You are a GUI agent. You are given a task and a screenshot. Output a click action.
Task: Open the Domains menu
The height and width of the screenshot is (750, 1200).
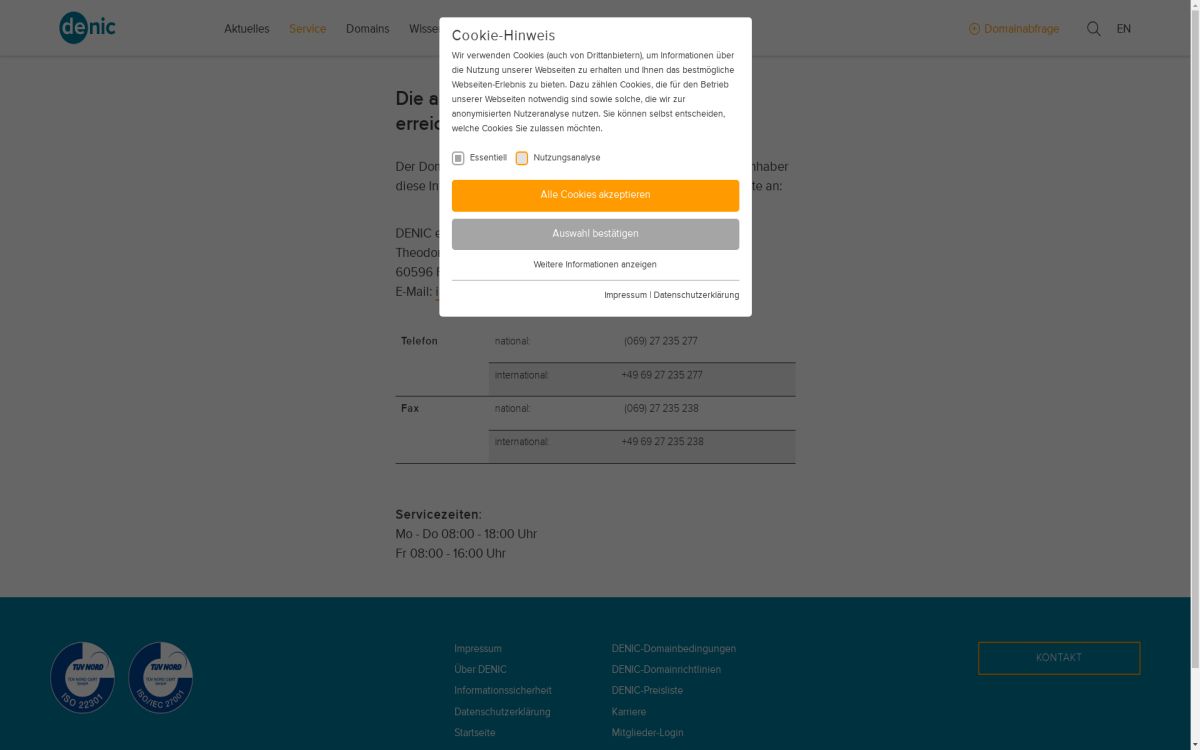point(367,29)
